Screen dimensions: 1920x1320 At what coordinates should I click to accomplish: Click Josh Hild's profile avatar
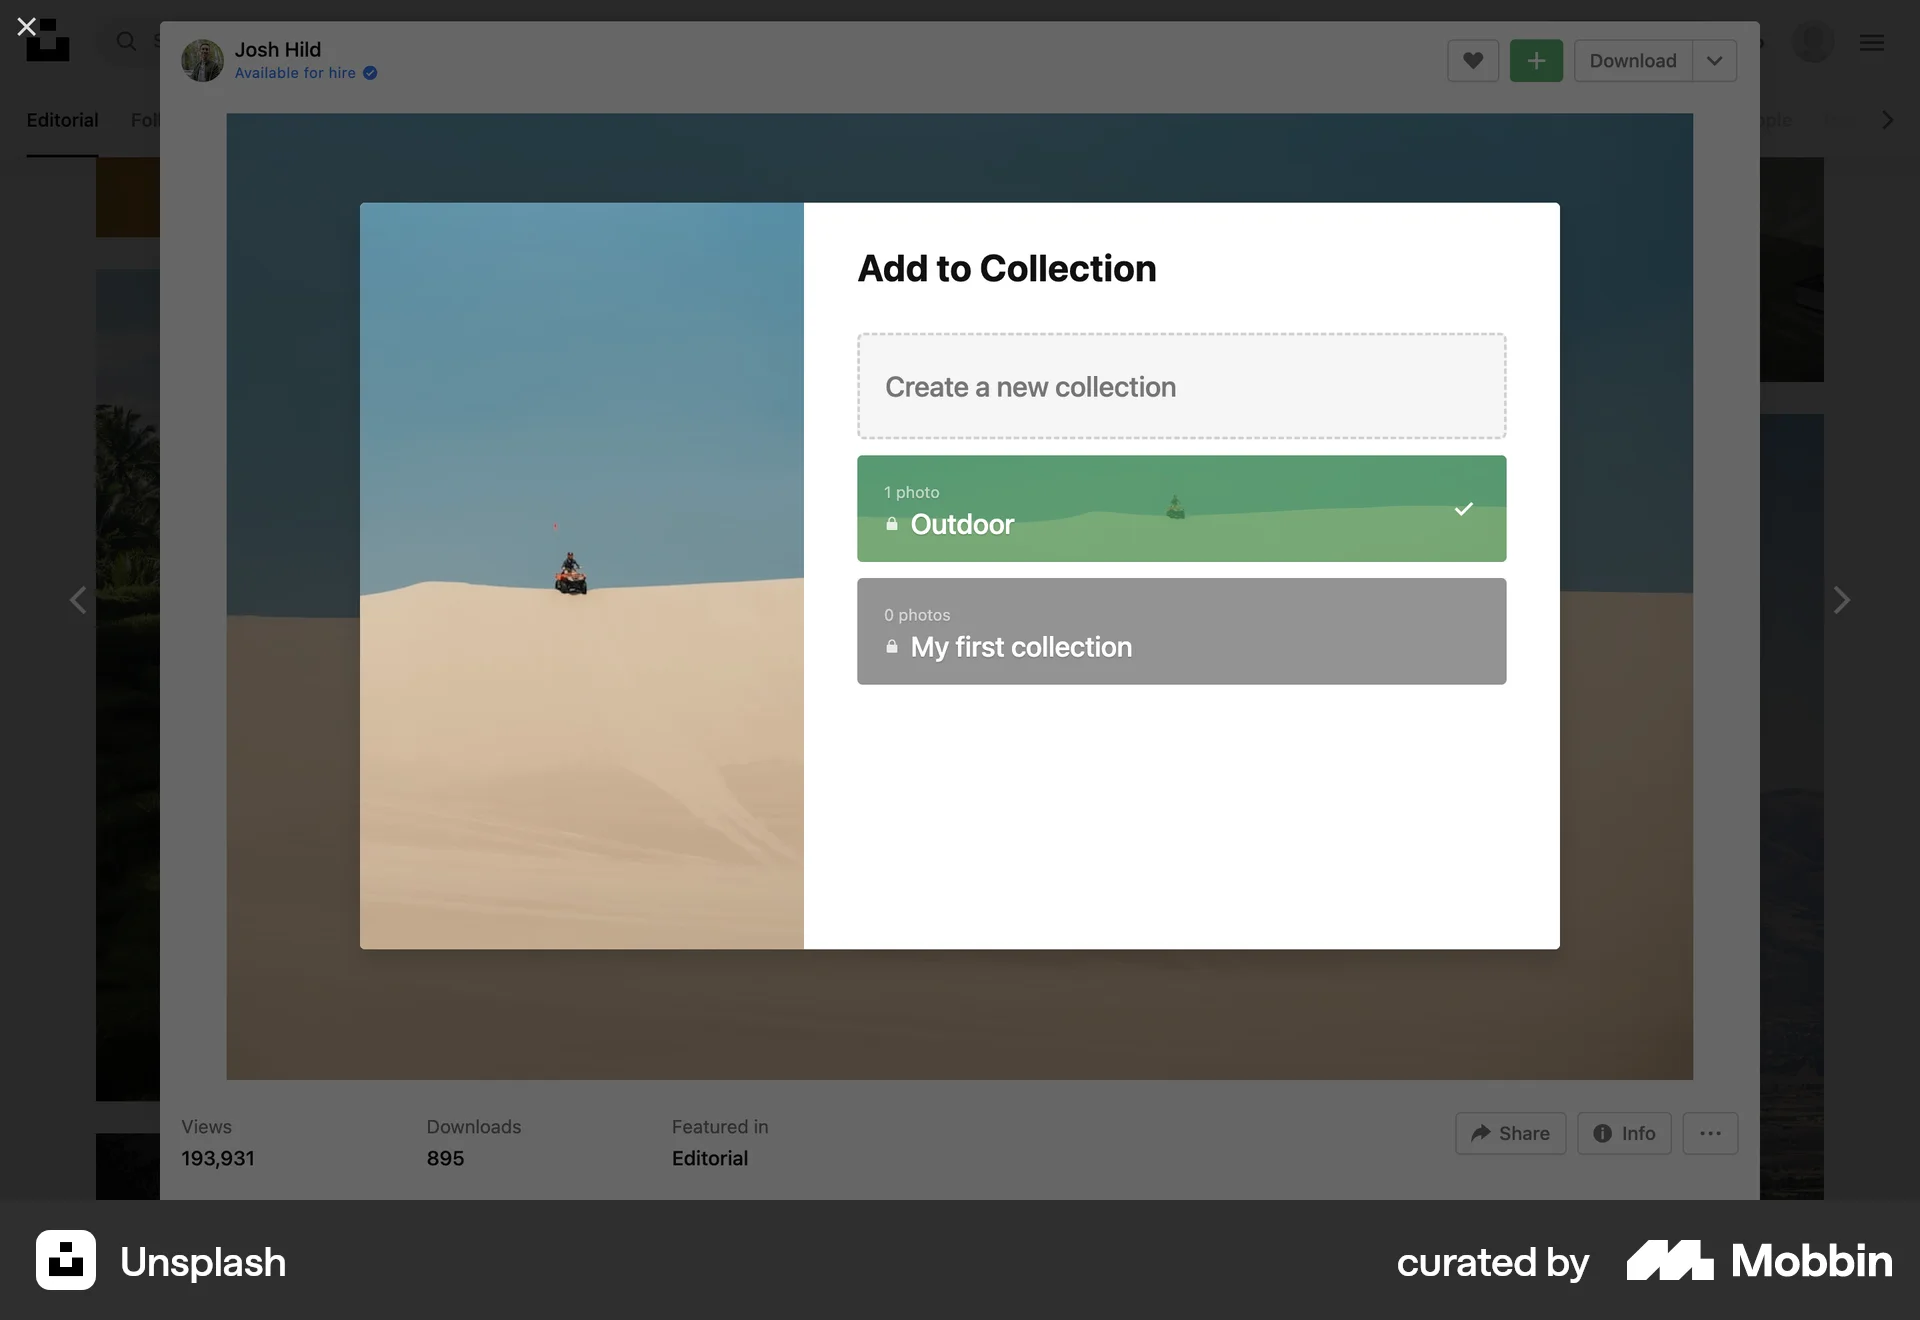201,60
